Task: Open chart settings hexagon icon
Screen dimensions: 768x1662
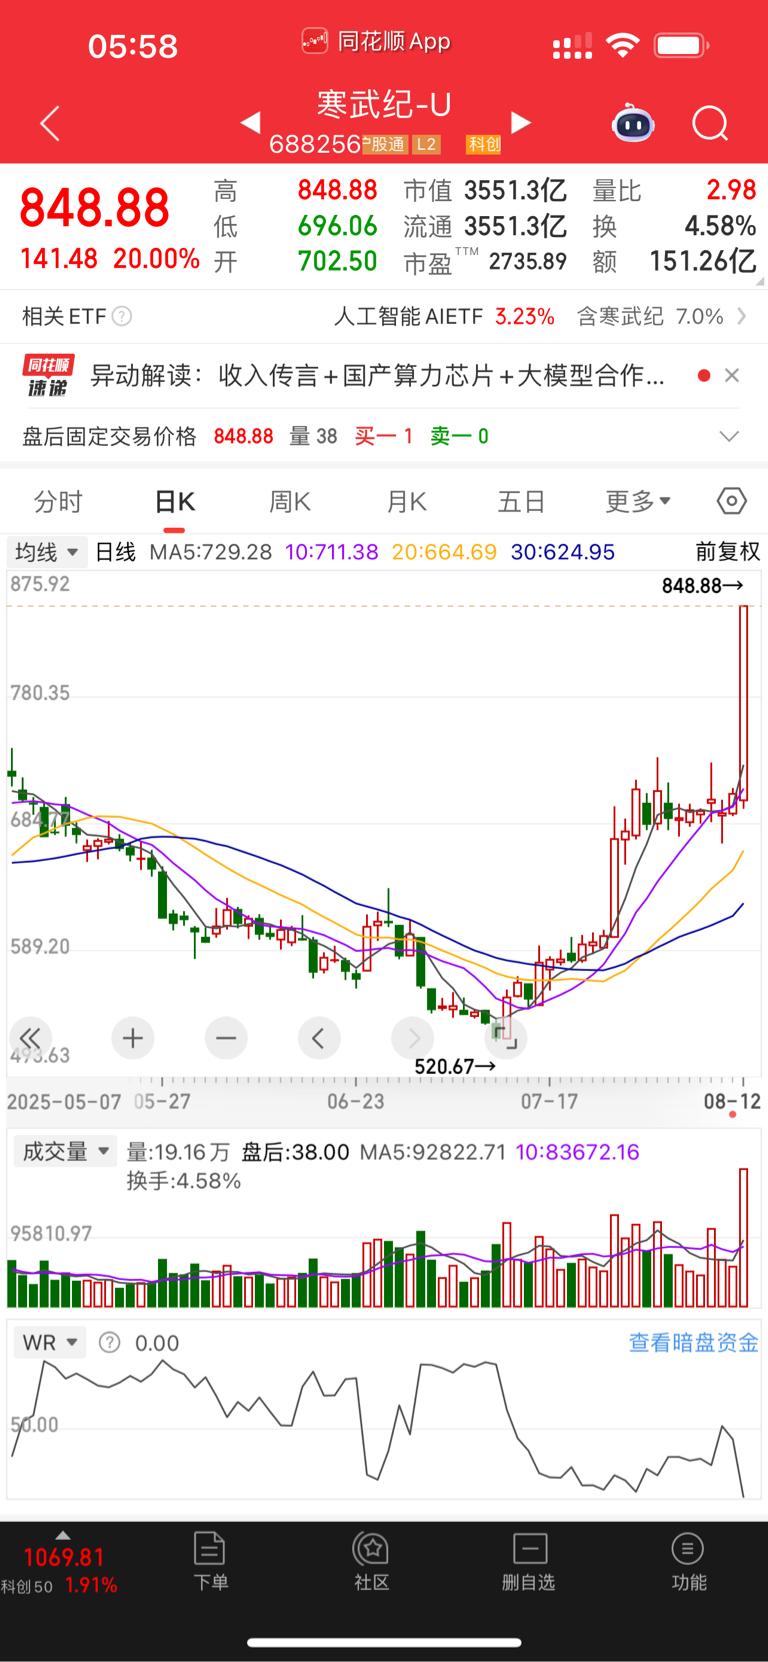Action: (732, 501)
